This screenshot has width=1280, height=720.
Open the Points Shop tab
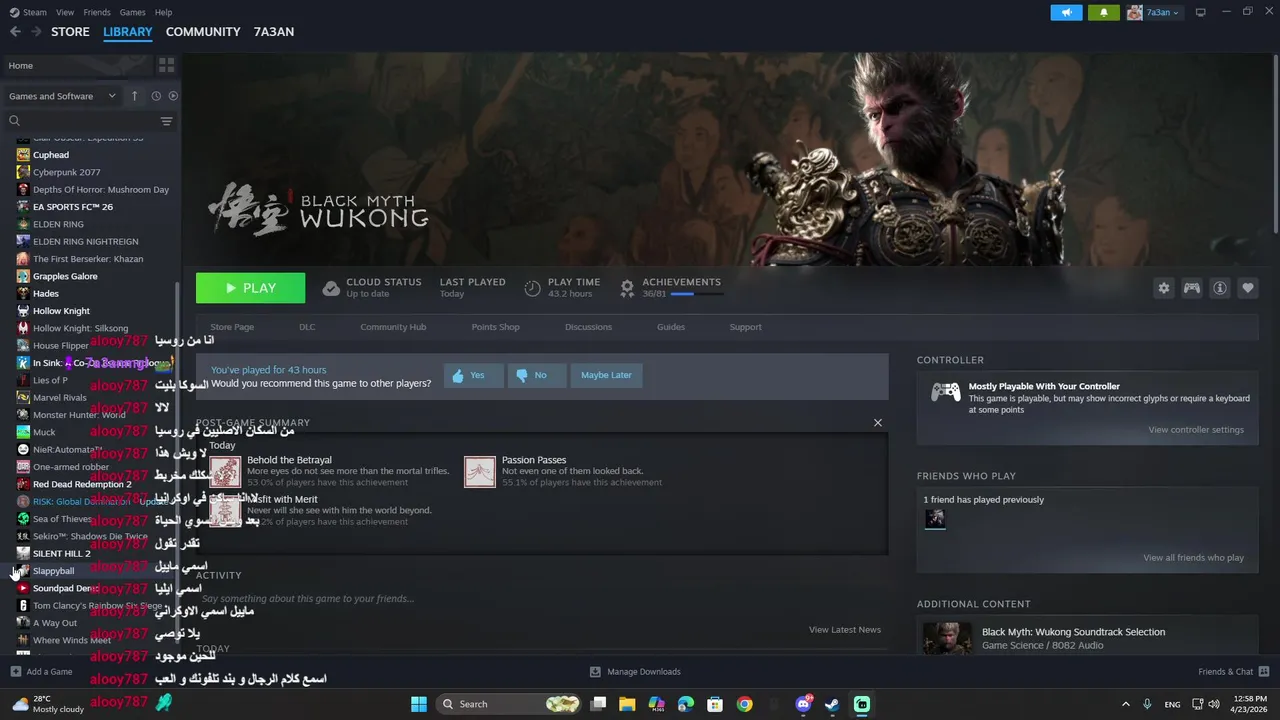click(496, 327)
